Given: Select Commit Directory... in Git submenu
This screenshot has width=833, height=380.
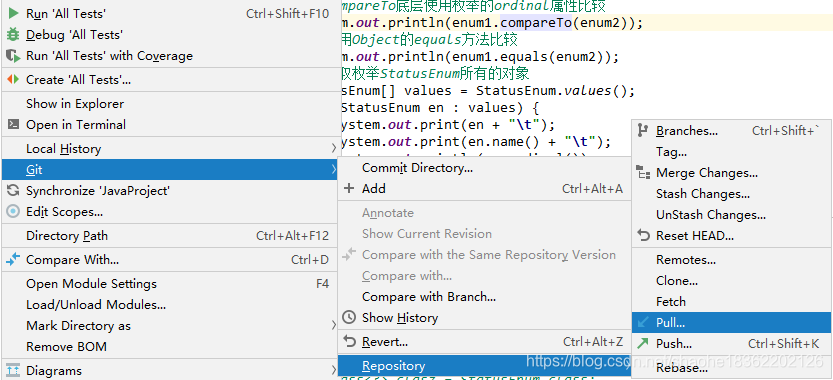Looking at the screenshot, I should pos(484,168).
